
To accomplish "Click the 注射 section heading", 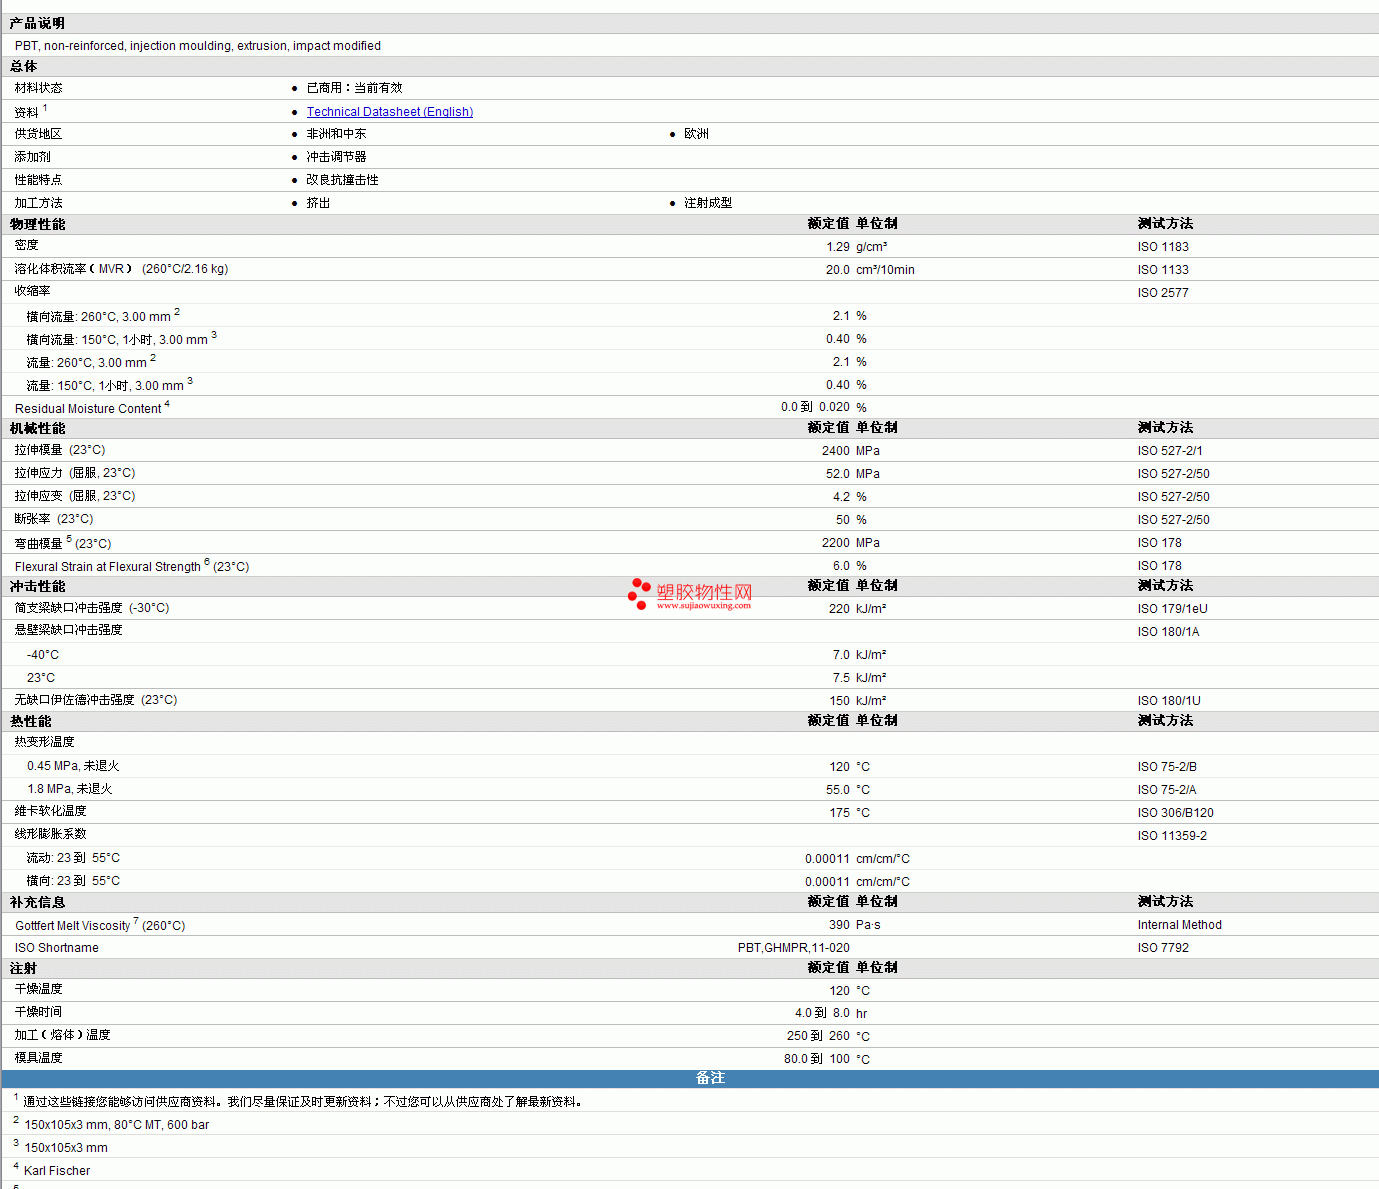I will [x=24, y=968].
